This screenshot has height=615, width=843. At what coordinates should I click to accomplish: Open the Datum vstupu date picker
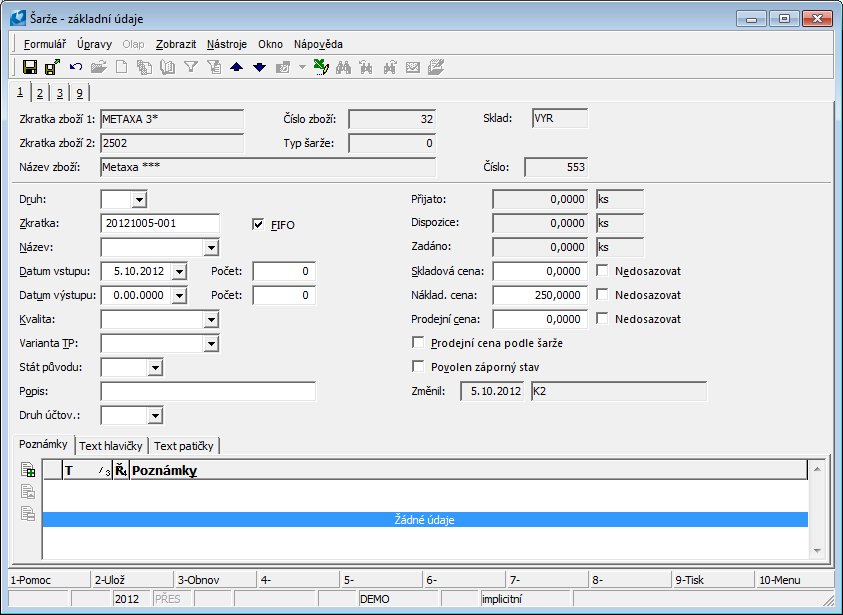point(179,272)
